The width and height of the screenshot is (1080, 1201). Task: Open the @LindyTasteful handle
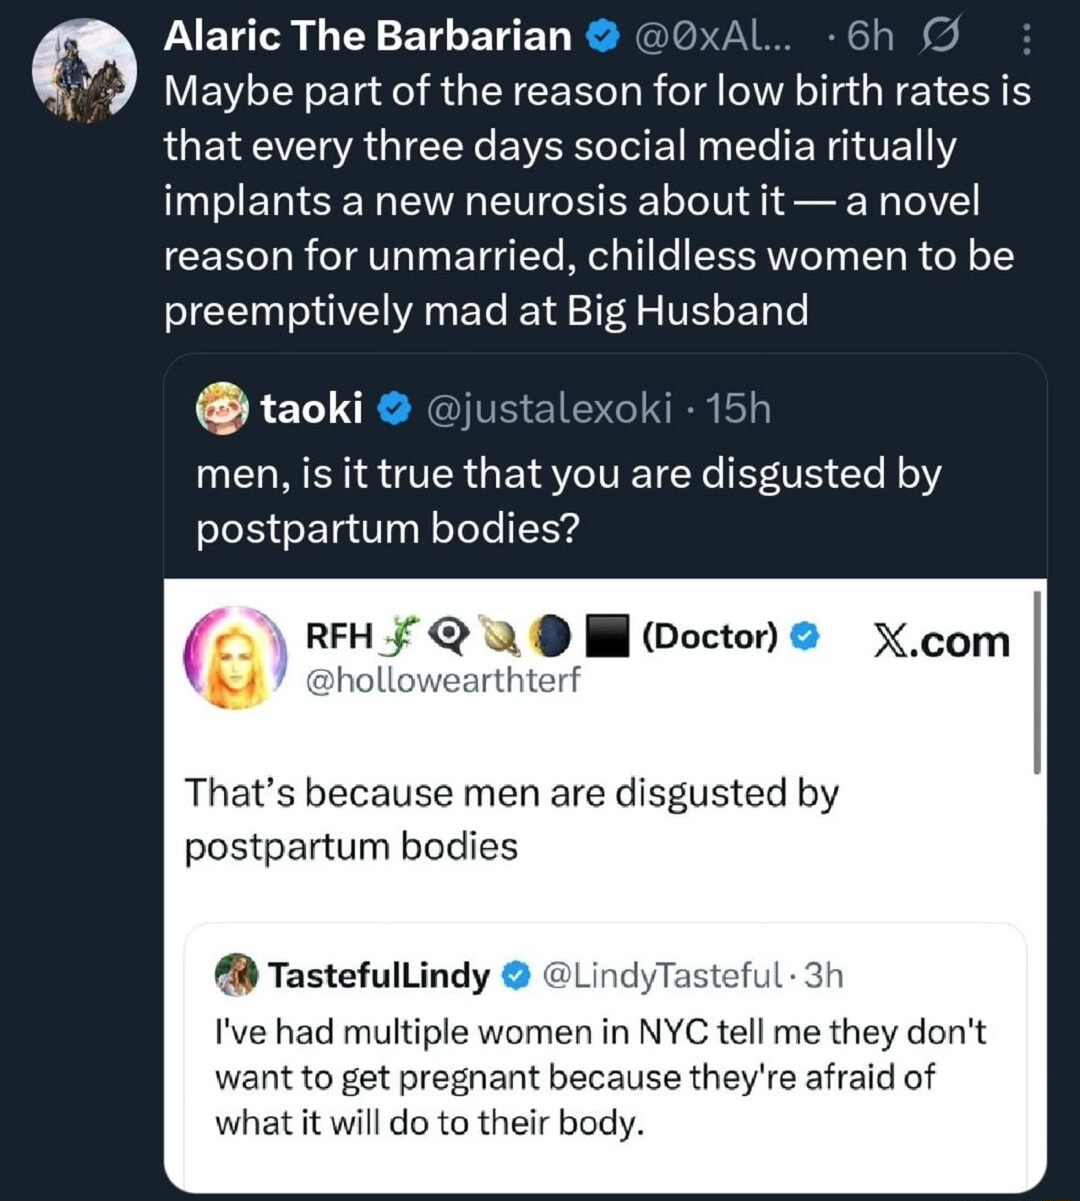660,974
